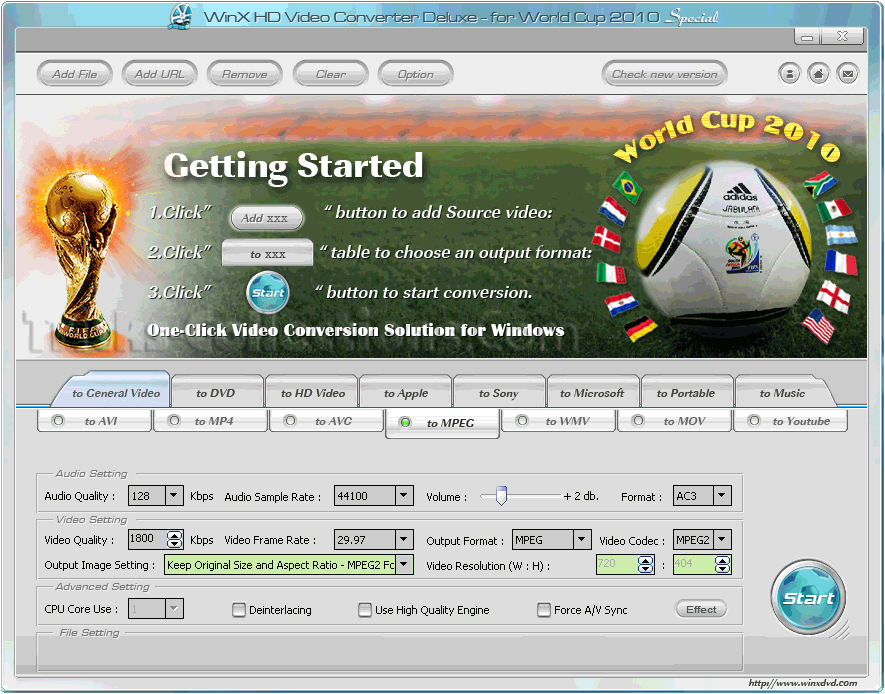Select the 'to MPEG' radio option

pyautogui.click(x=443, y=423)
